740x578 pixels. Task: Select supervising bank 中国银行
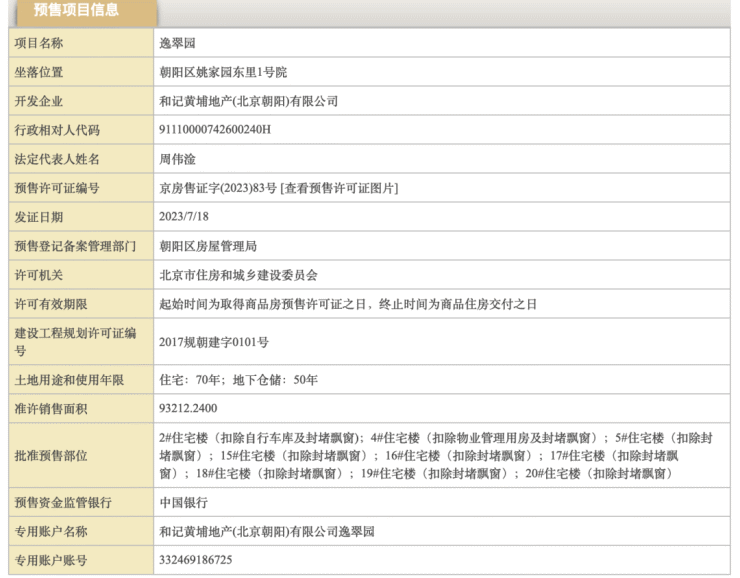(x=183, y=502)
